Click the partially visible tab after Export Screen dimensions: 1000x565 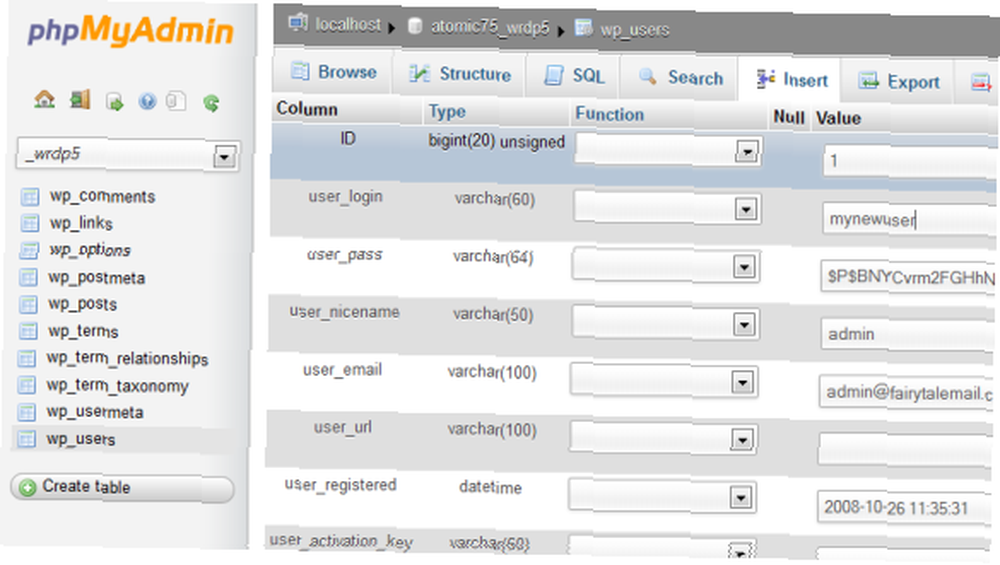tap(980, 82)
